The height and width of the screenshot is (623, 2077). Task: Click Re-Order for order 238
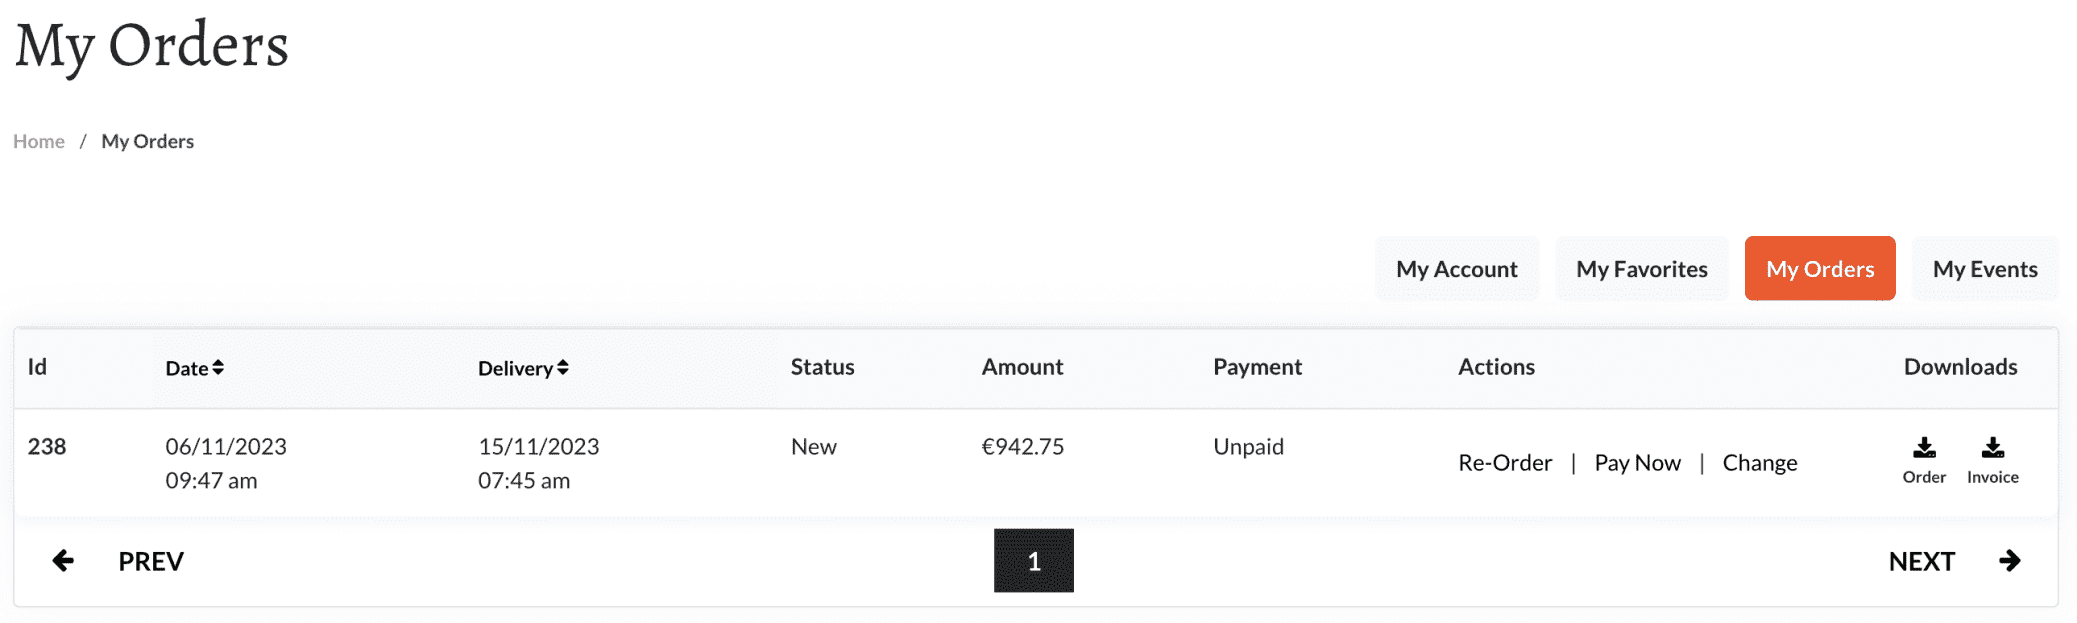pos(1504,463)
